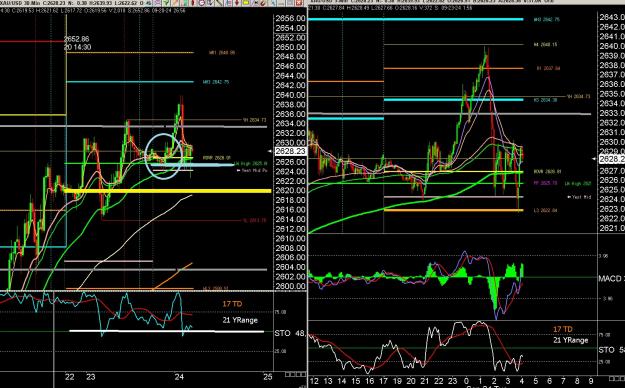Click the 2650.00 value on left price axis
Image resolution: width=625 pixels, height=388 pixels.
click(x=290, y=47)
